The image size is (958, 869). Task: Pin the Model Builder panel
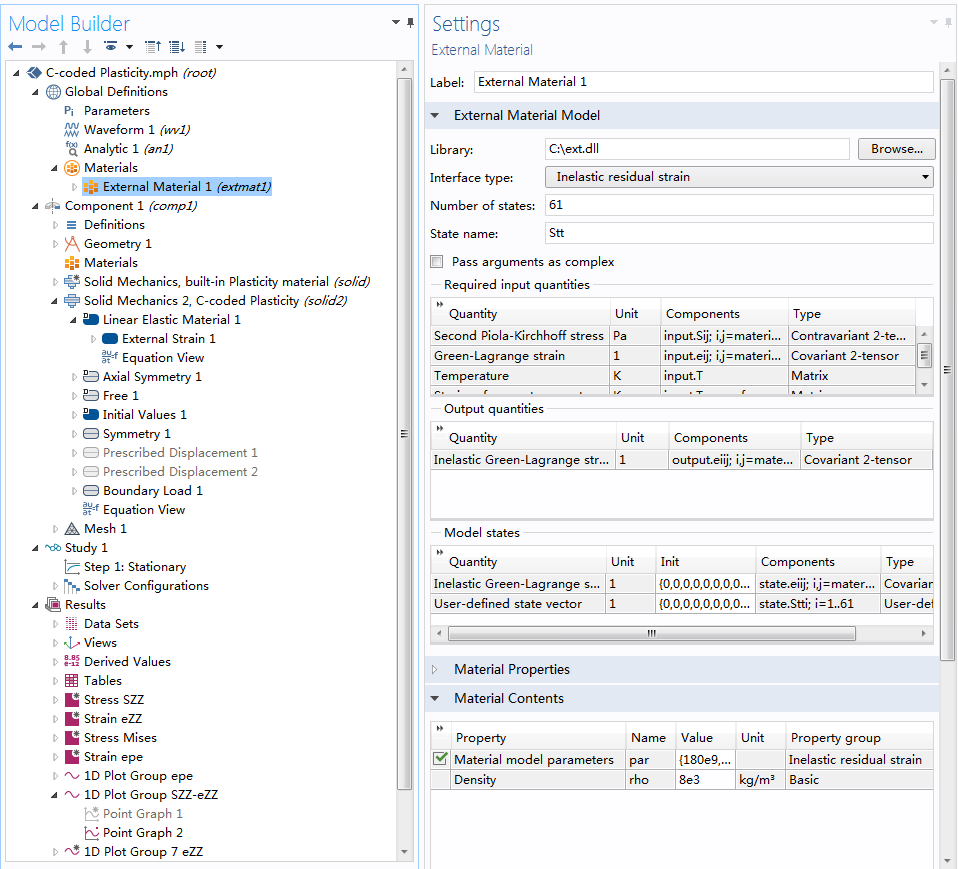coord(410,23)
